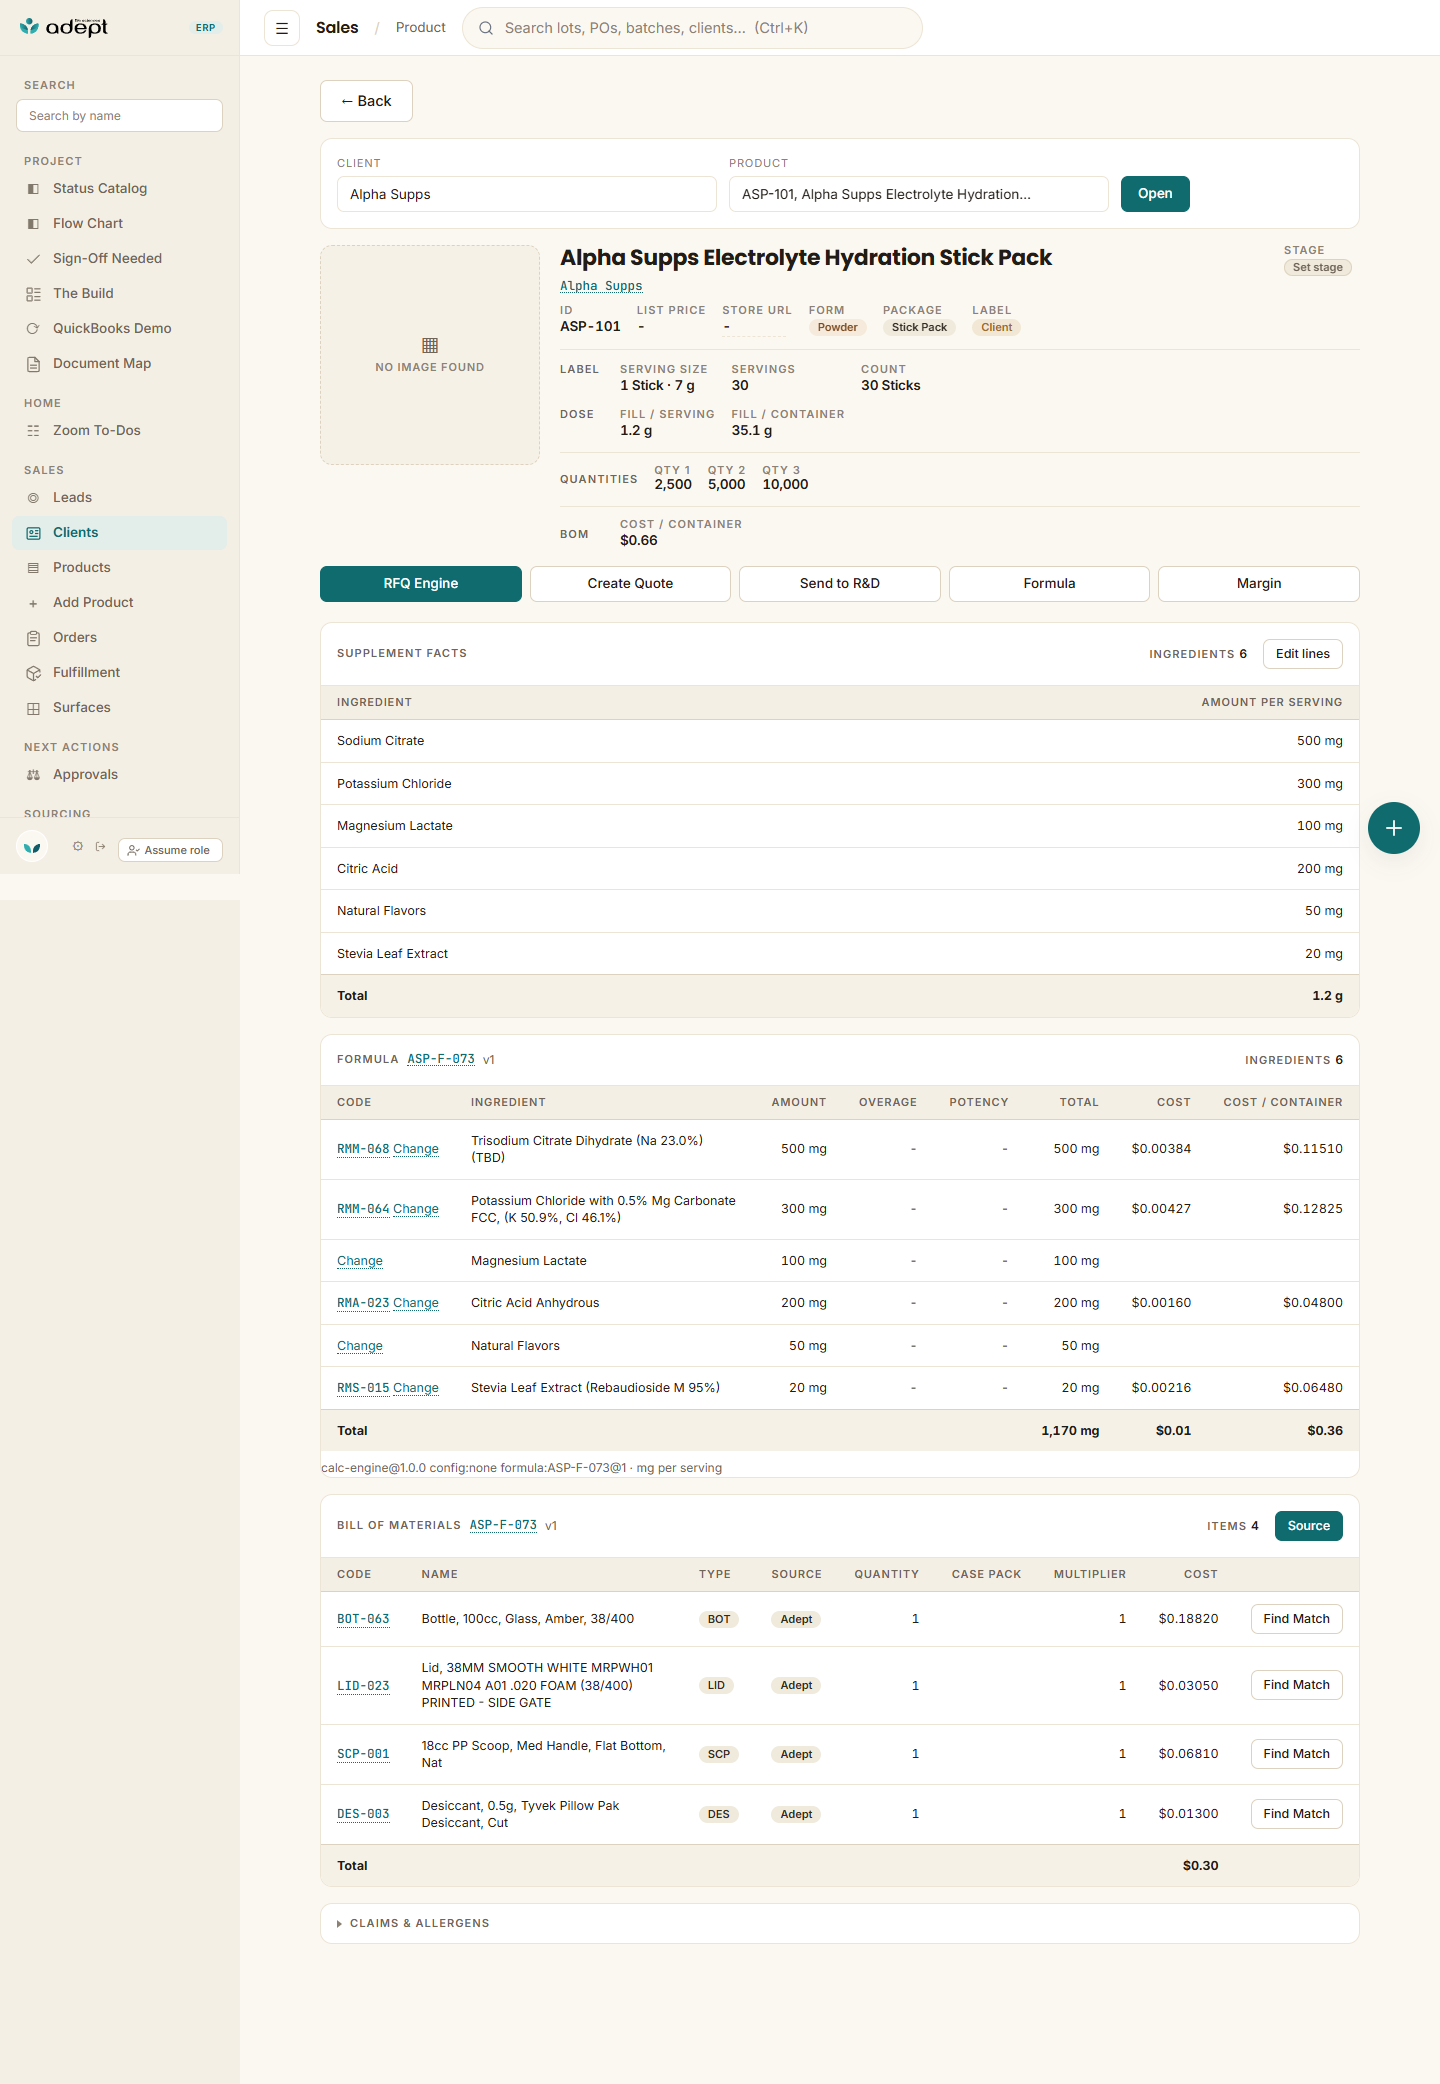Open the Client dropdown showing Alpha Supps

pos(527,194)
